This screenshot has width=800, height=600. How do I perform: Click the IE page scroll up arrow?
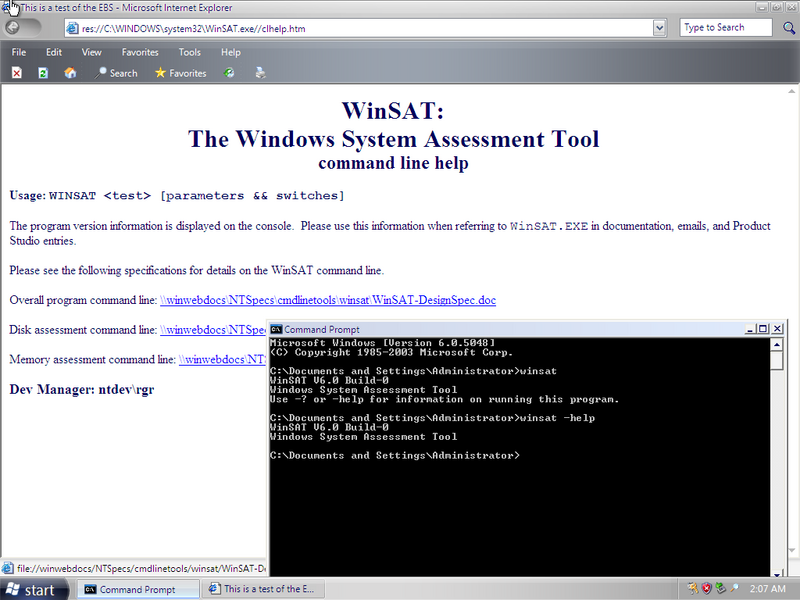tap(791, 91)
